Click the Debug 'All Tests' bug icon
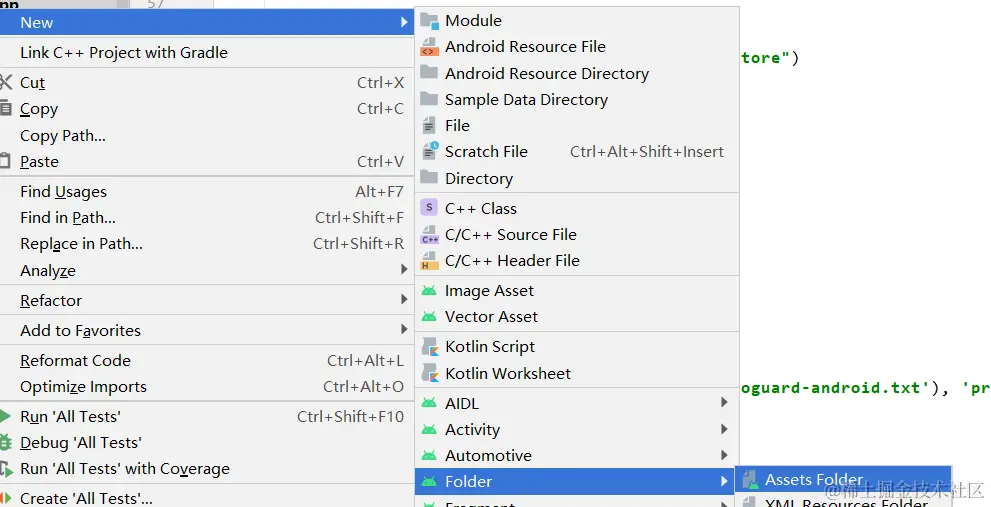991x507 pixels. [x=6, y=443]
